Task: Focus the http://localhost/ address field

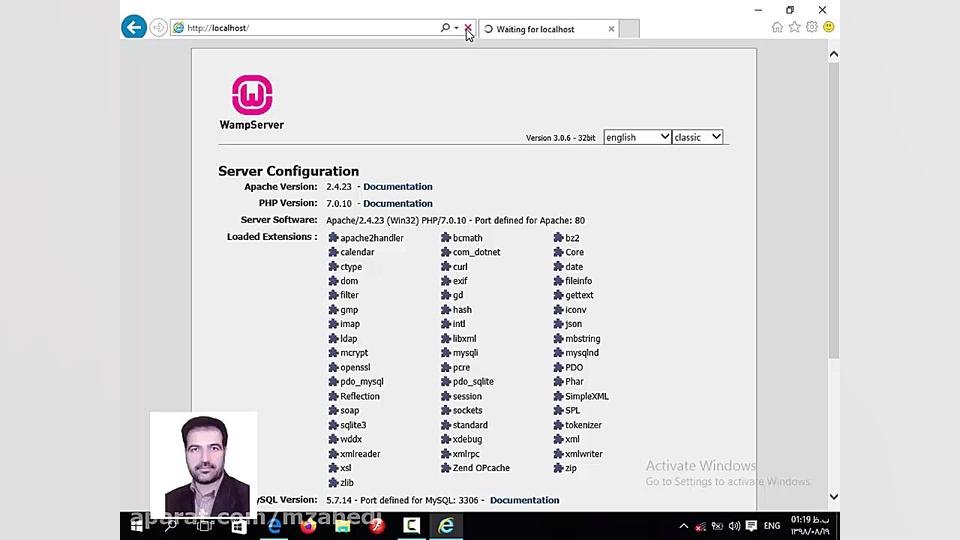Action: [x=306, y=28]
